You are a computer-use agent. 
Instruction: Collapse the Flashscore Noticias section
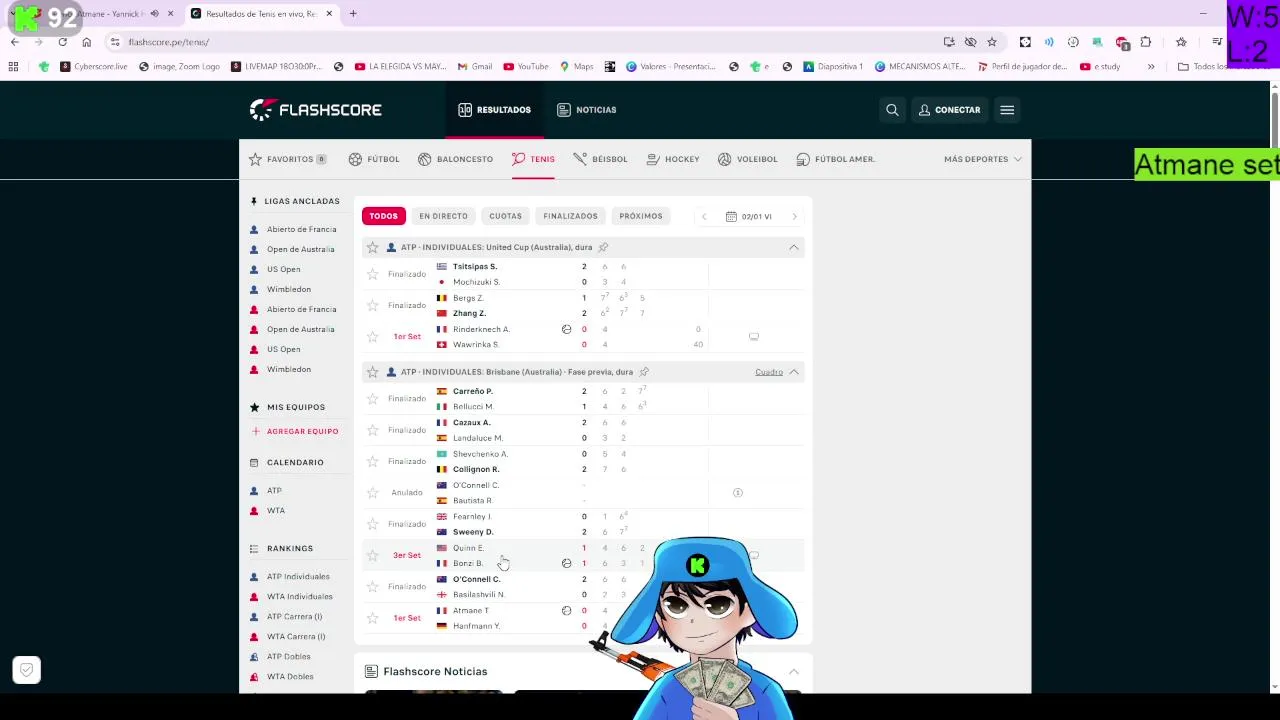[x=794, y=672]
